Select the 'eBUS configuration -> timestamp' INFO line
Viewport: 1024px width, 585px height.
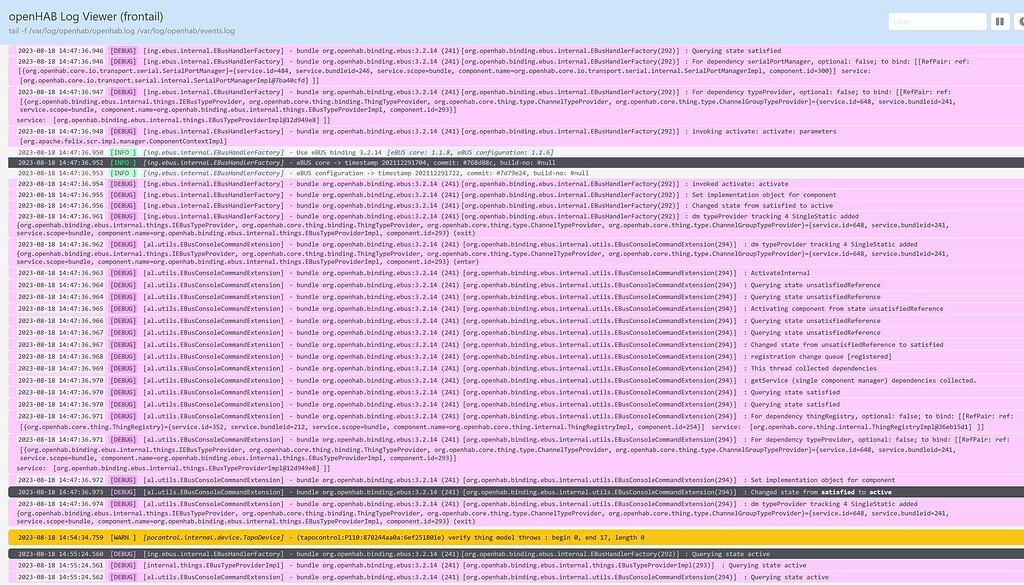(x=400, y=173)
